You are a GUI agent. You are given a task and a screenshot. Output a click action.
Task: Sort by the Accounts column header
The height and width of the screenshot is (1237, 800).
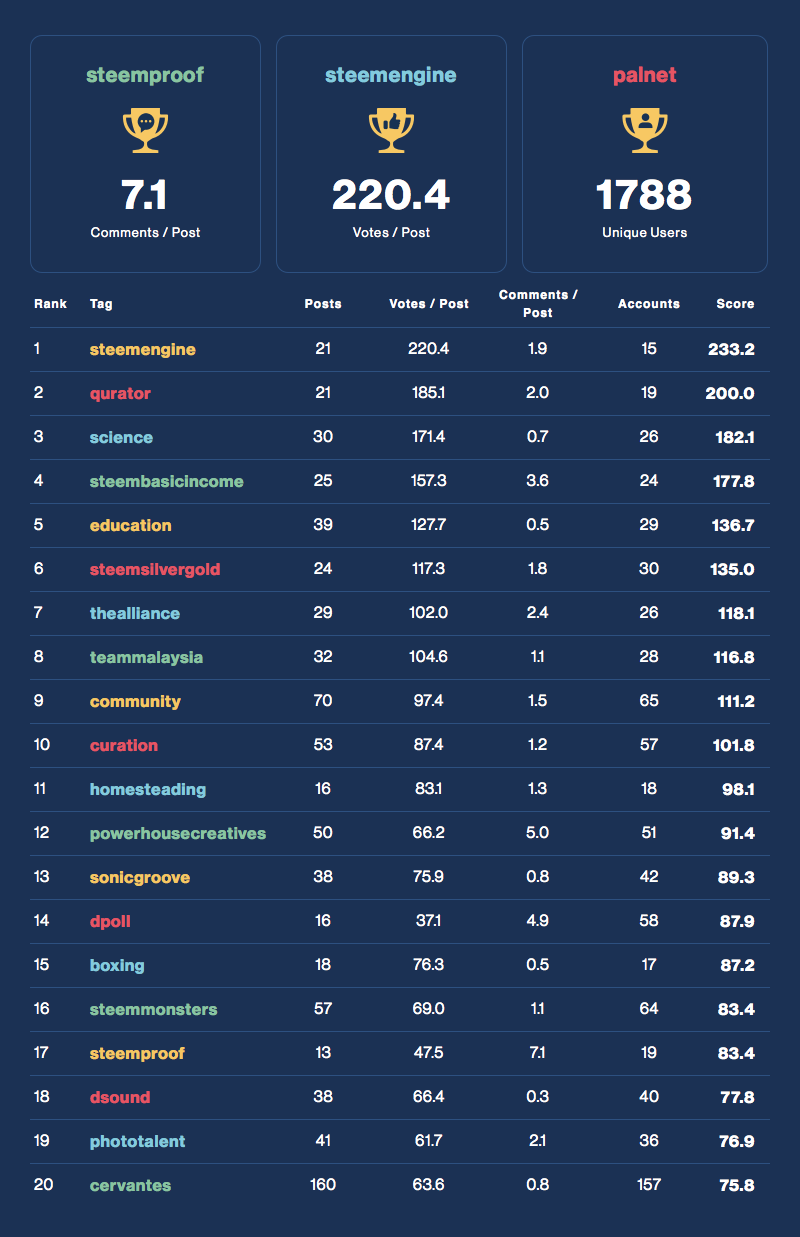pyautogui.click(x=649, y=303)
